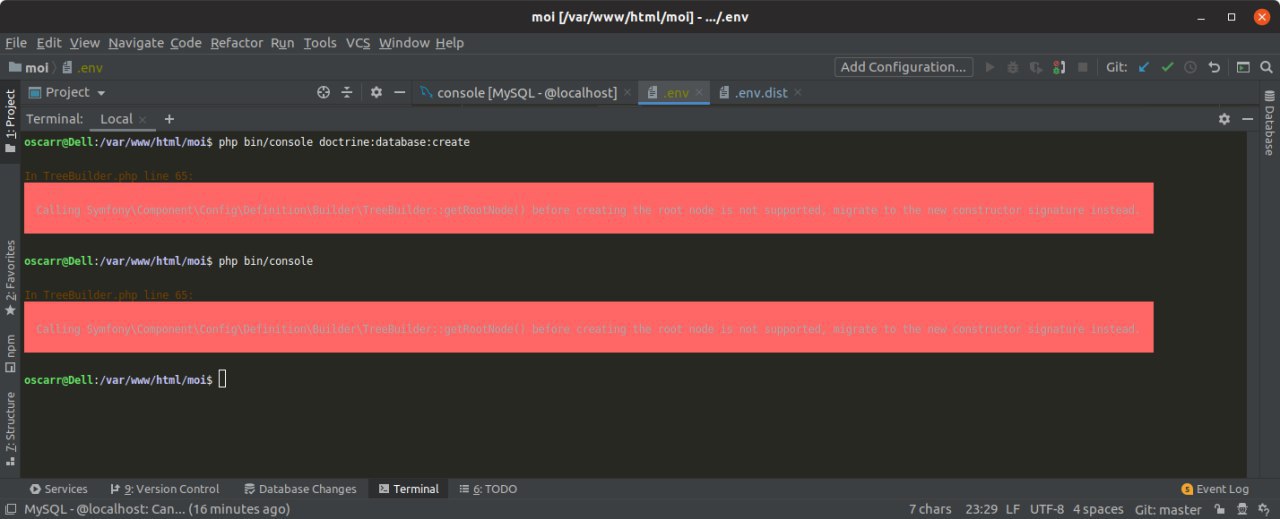Close the .env.dist editor tab
The height and width of the screenshot is (519, 1280).
(798, 93)
